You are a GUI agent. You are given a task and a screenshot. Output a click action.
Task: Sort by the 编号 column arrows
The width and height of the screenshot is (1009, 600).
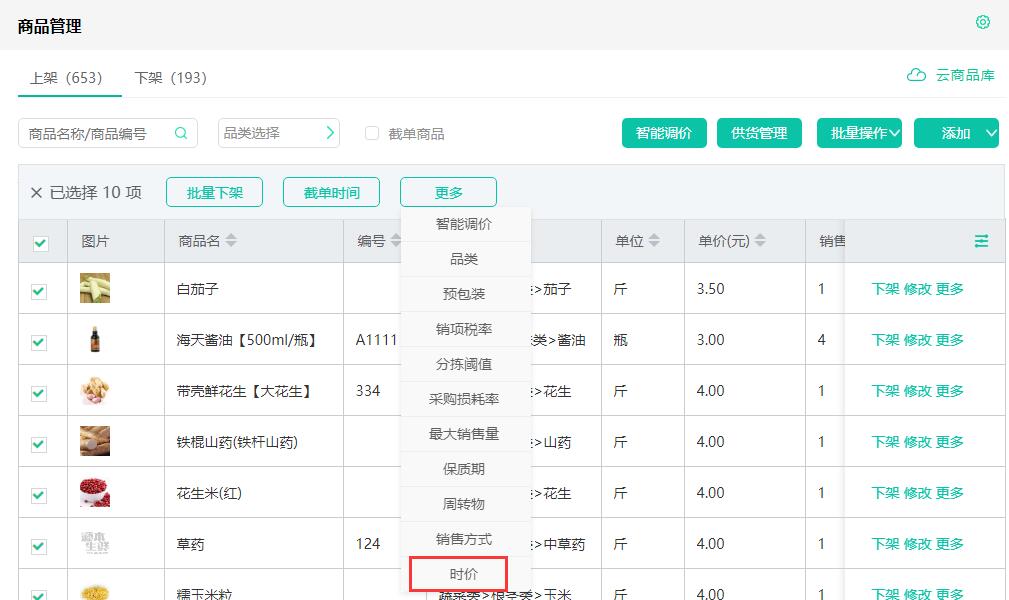pyautogui.click(x=394, y=240)
